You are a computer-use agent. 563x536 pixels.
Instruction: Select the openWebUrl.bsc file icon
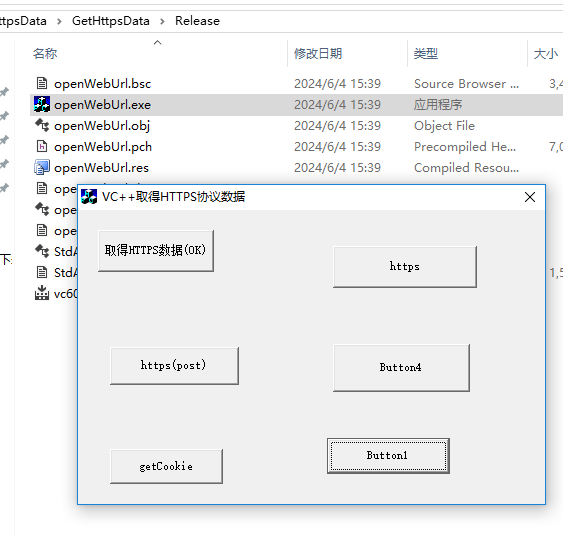point(42,83)
